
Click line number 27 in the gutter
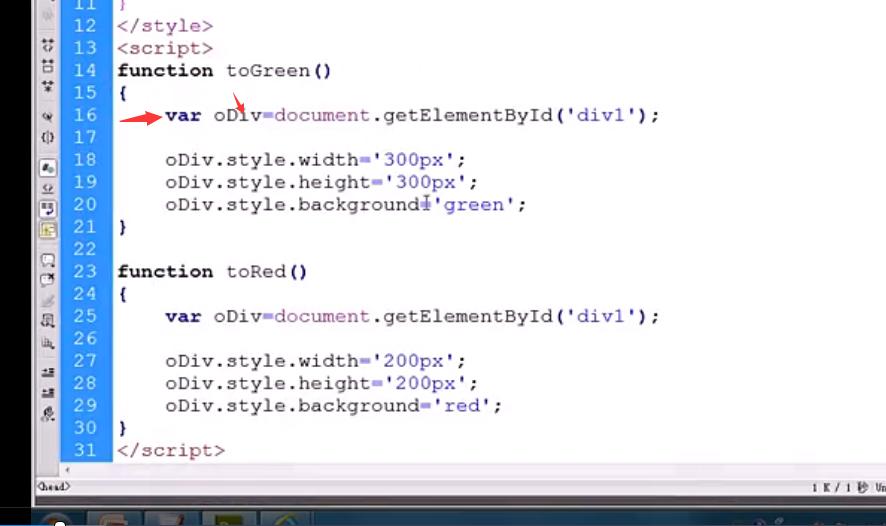click(85, 361)
